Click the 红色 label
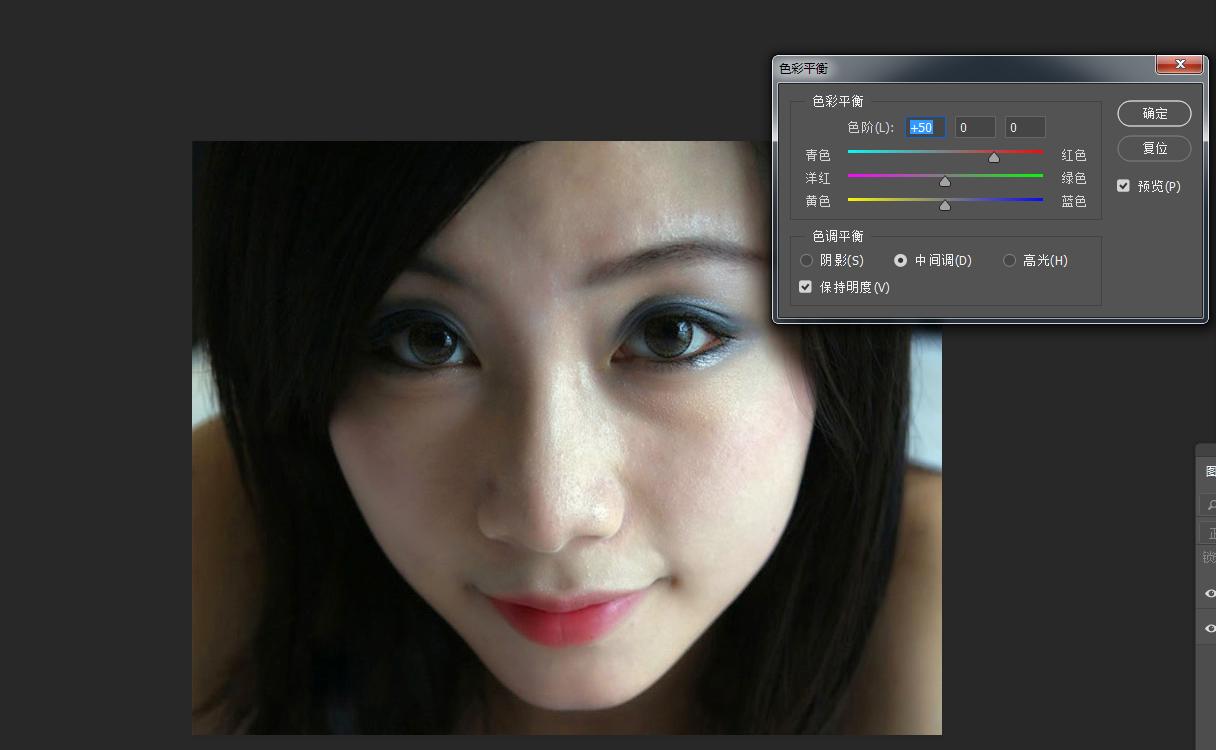 (1074, 155)
